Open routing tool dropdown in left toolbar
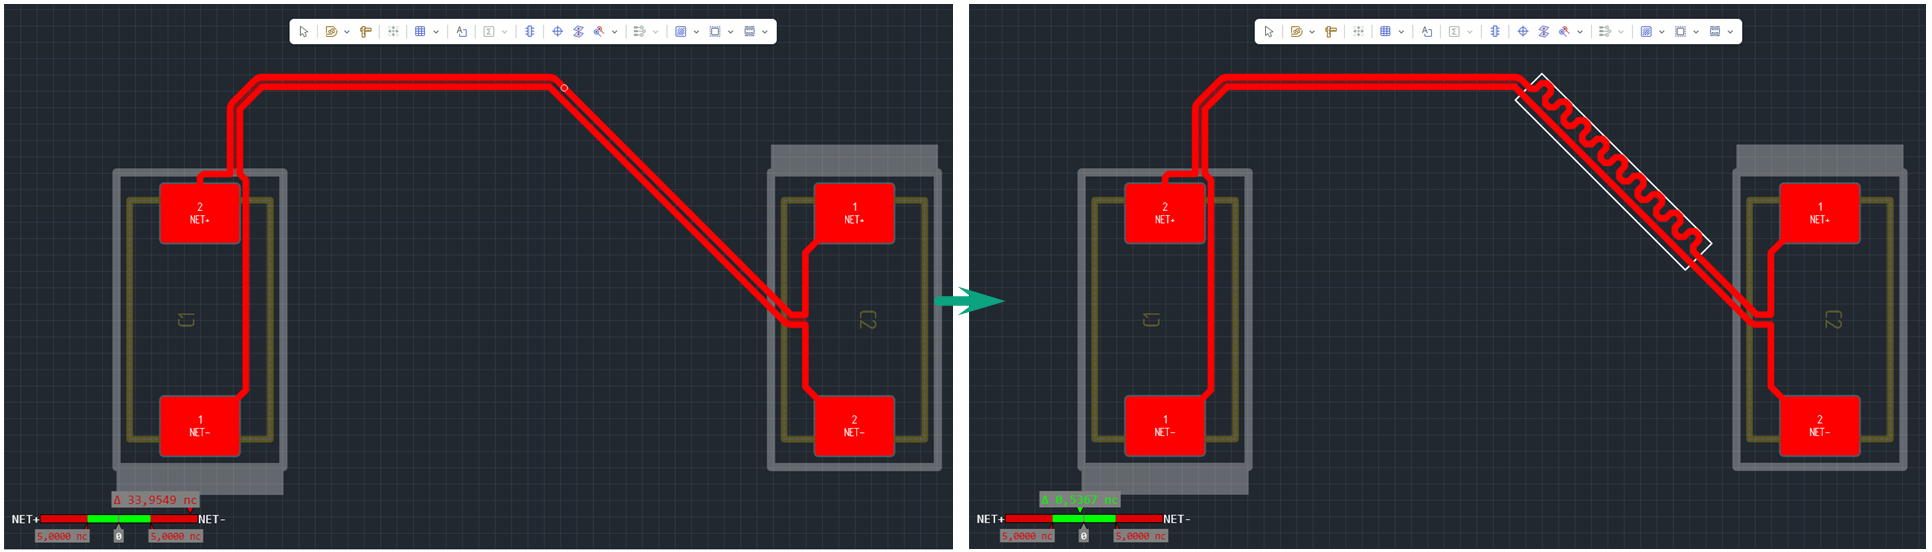The image size is (1932, 552). tap(347, 32)
